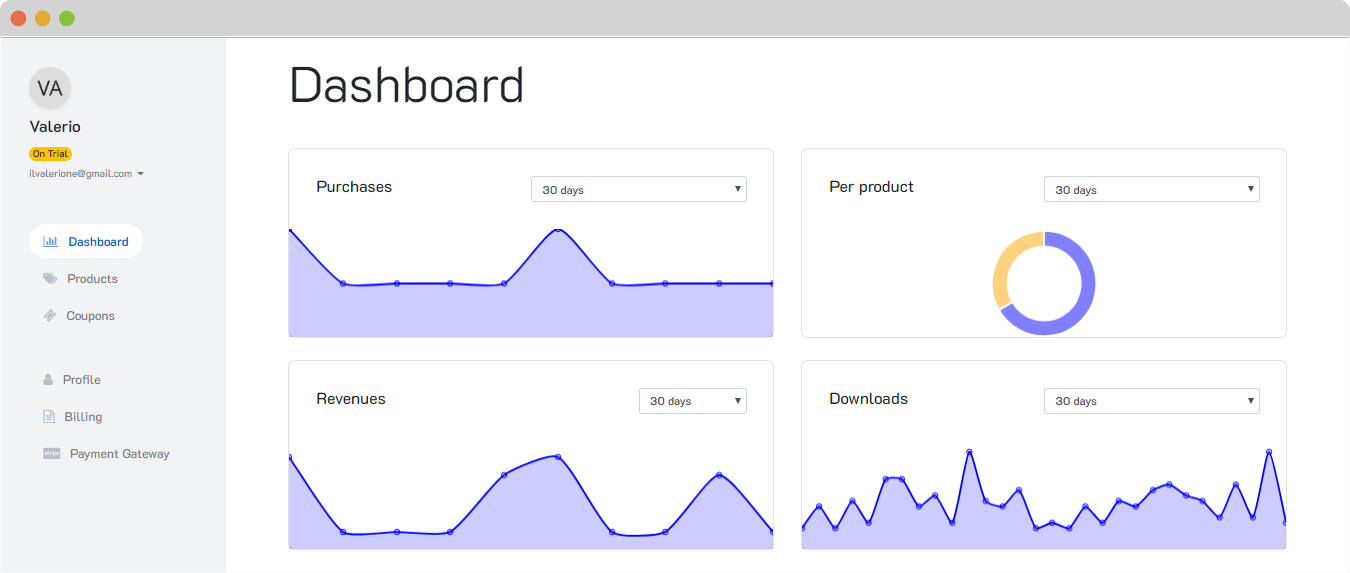Click the Stripe Payment Gateway icon

(x=52, y=453)
